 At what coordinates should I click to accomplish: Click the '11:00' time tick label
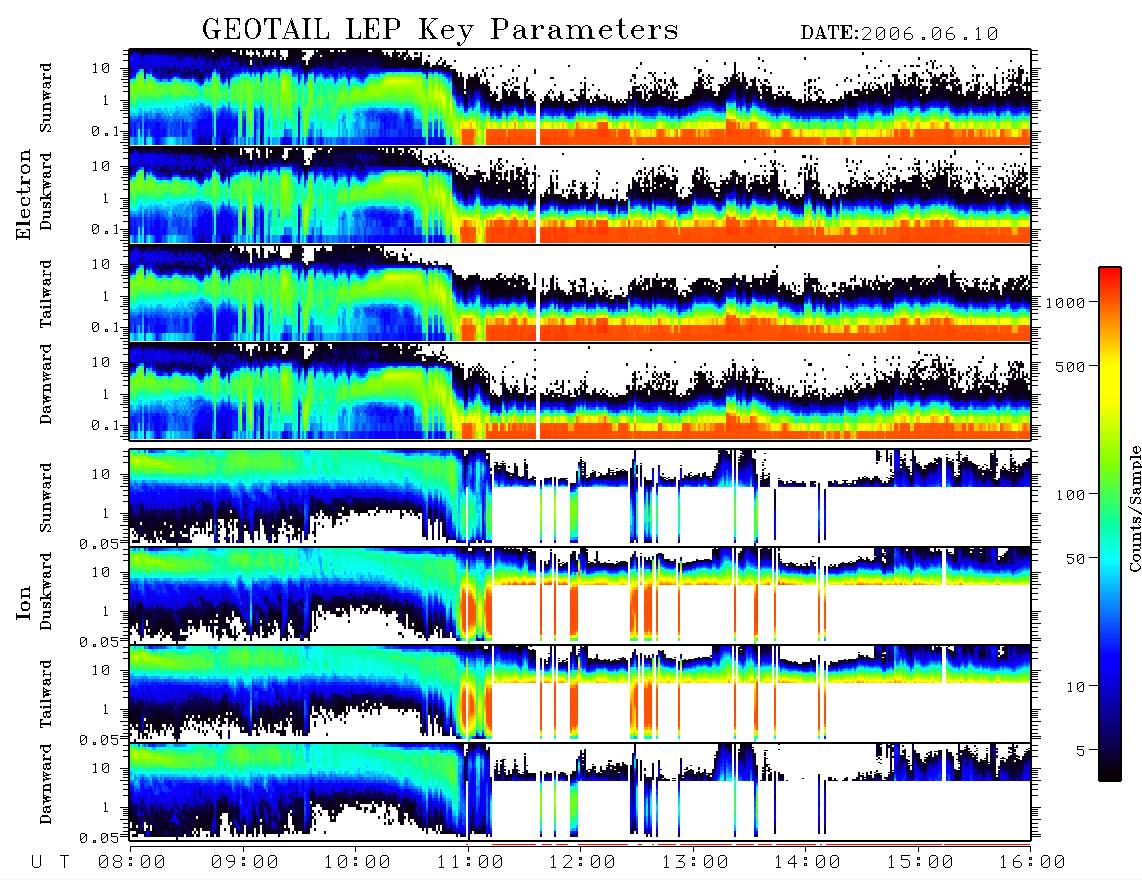(x=470, y=863)
